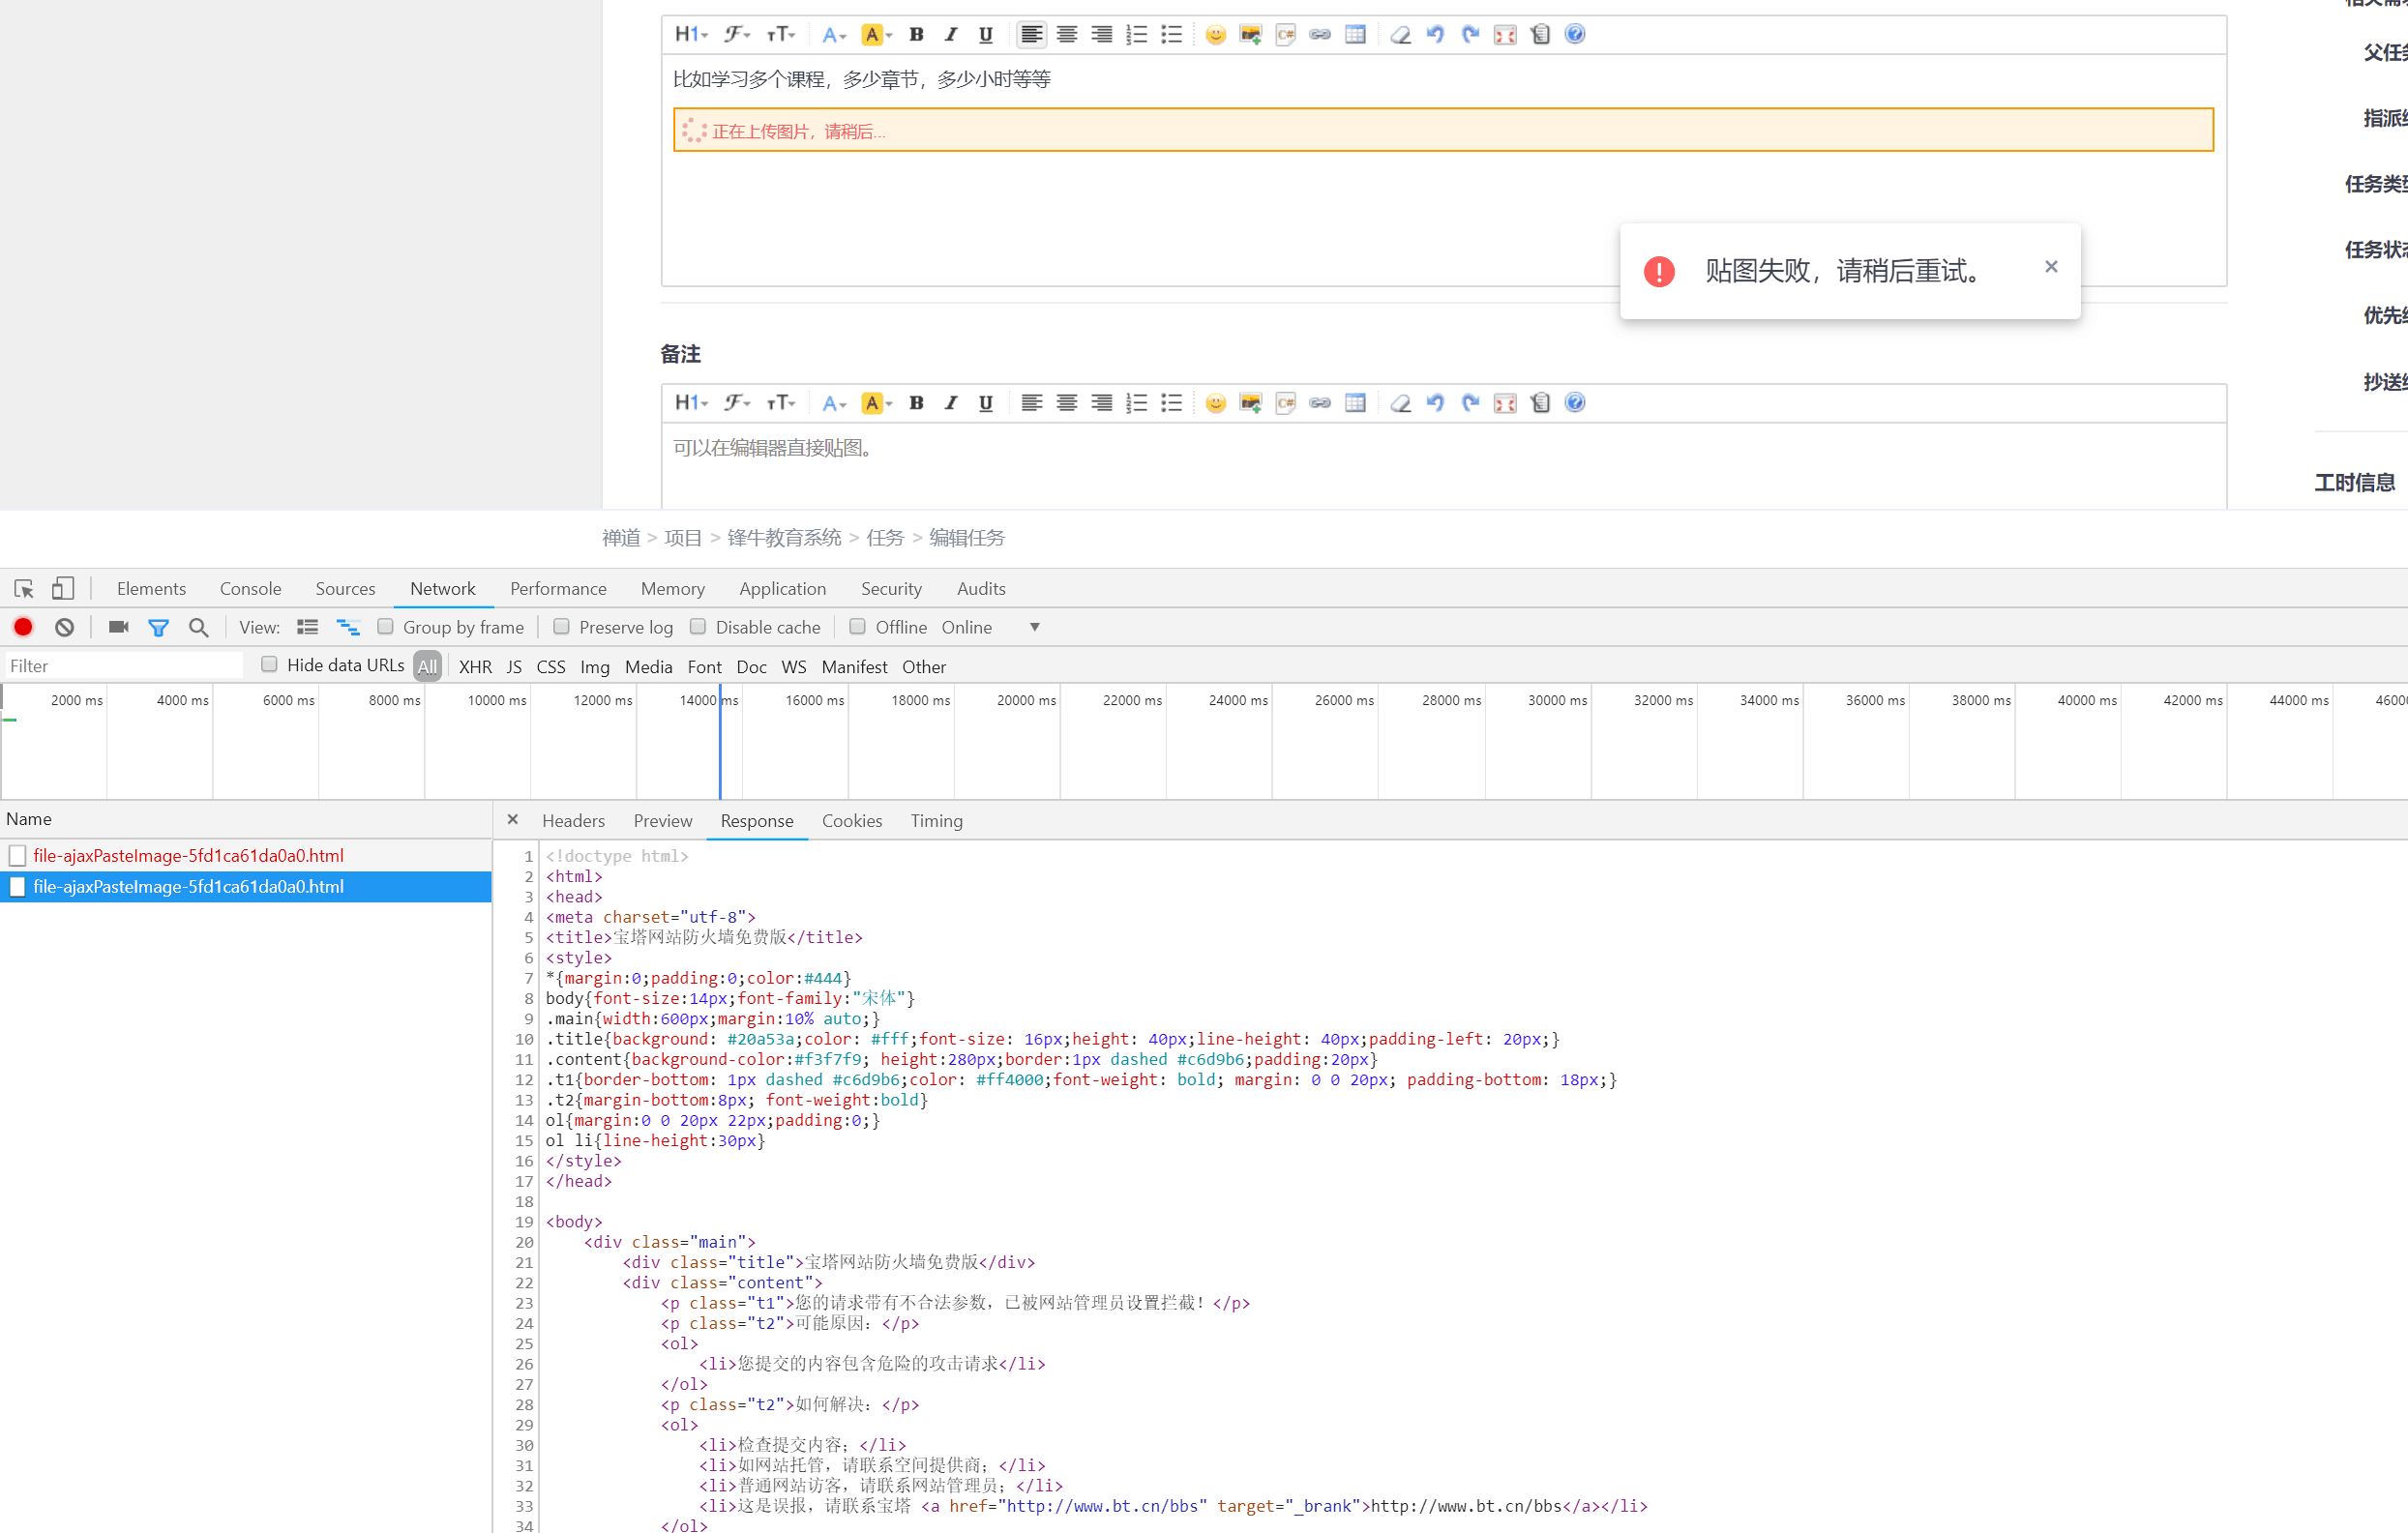Filter network requests by XHR
The height and width of the screenshot is (1533, 2408).
pyautogui.click(x=475, y=667)
